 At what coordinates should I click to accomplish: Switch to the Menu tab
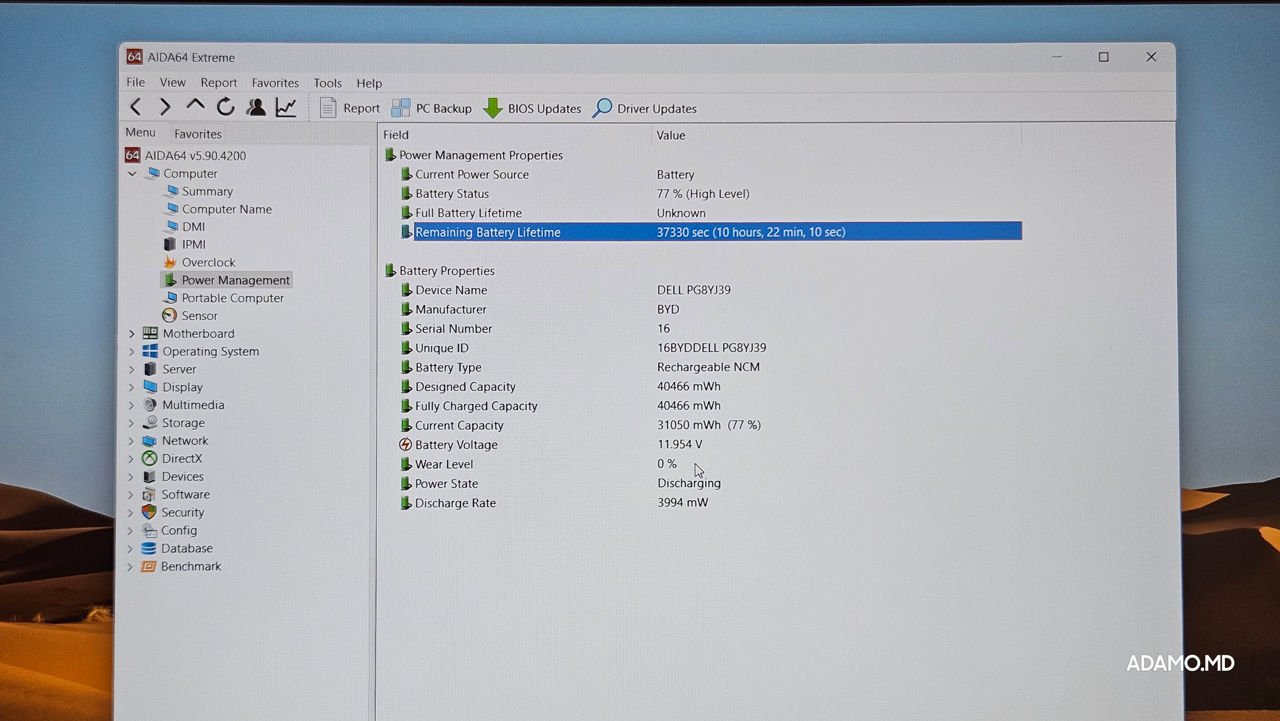coord(140,132)
